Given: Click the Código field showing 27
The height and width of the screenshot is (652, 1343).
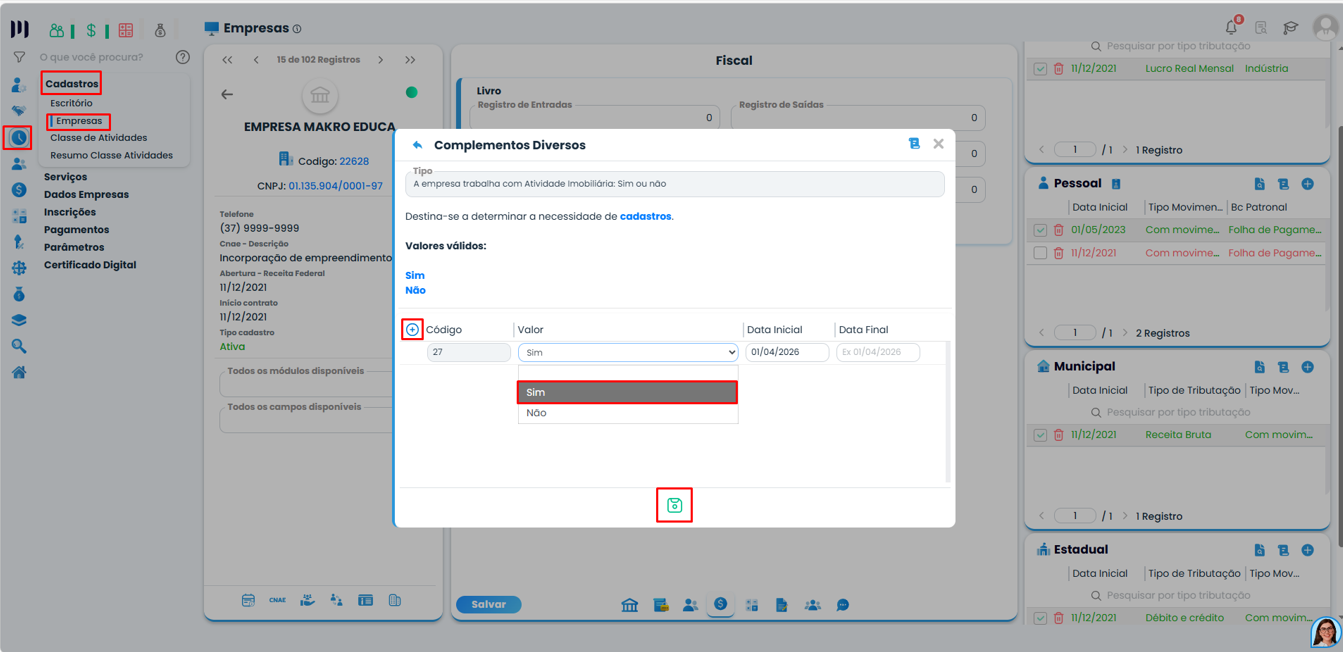Looking at the screenshot, I should coord(469,352).
